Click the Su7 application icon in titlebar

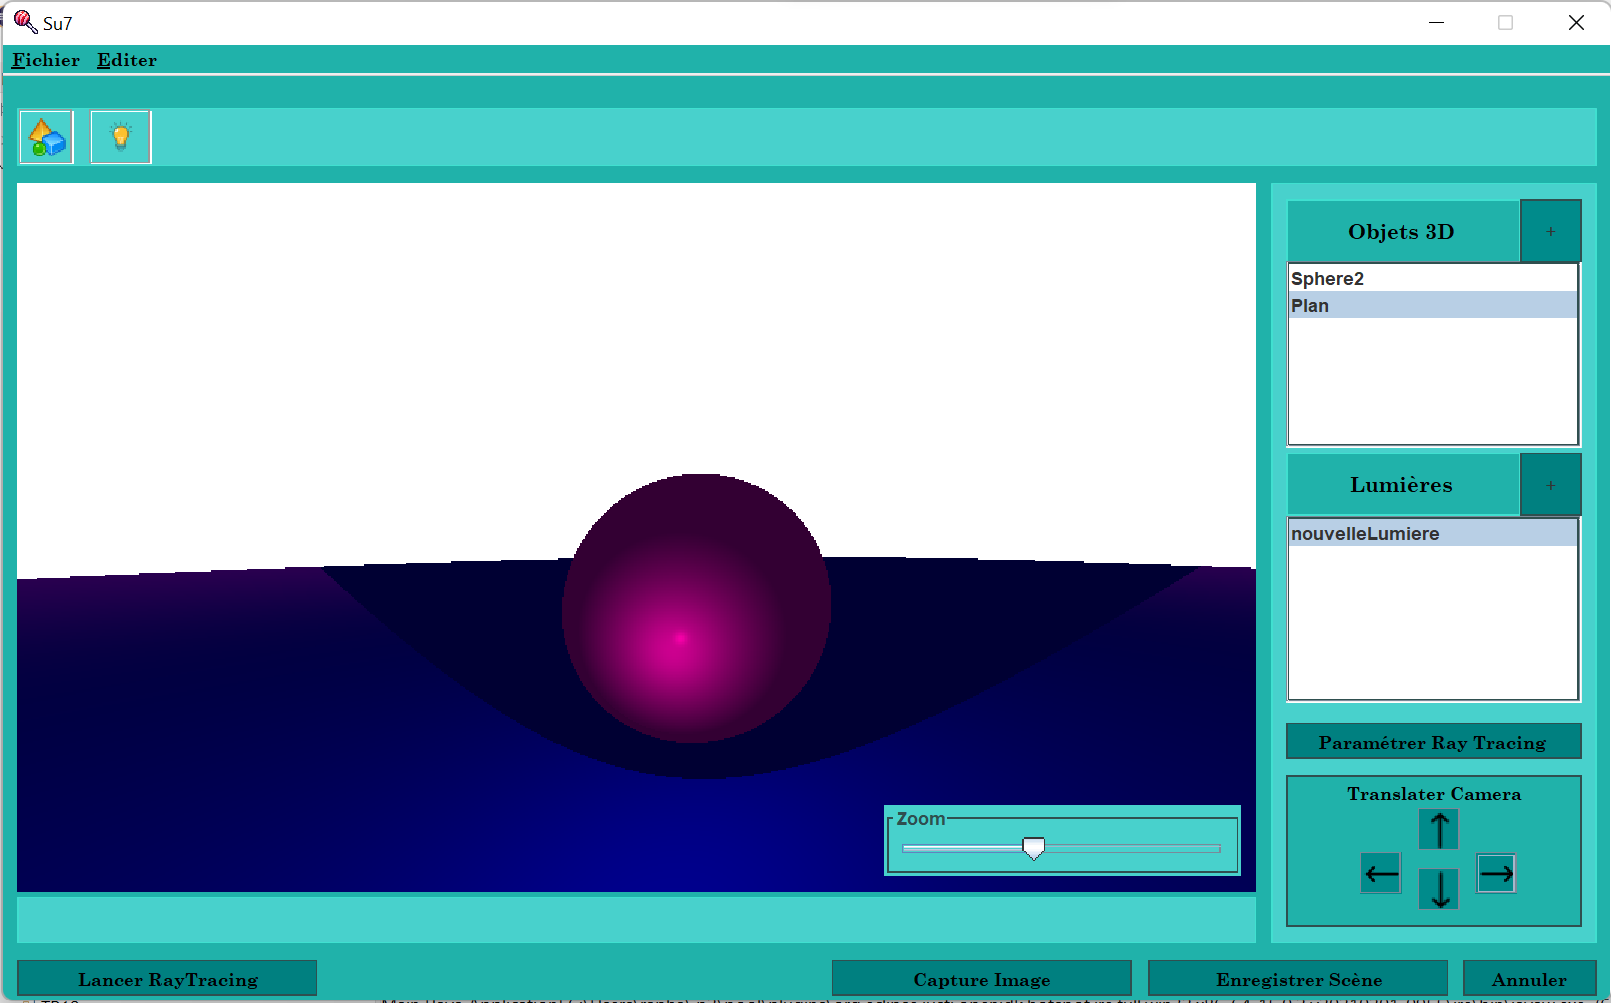[24, 21]
